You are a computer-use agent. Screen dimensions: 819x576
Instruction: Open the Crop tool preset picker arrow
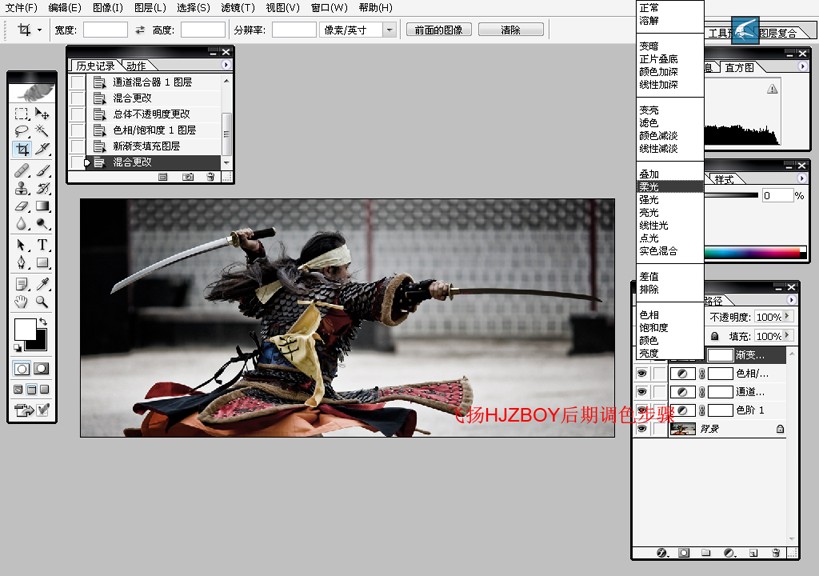[x=40, y=30]
